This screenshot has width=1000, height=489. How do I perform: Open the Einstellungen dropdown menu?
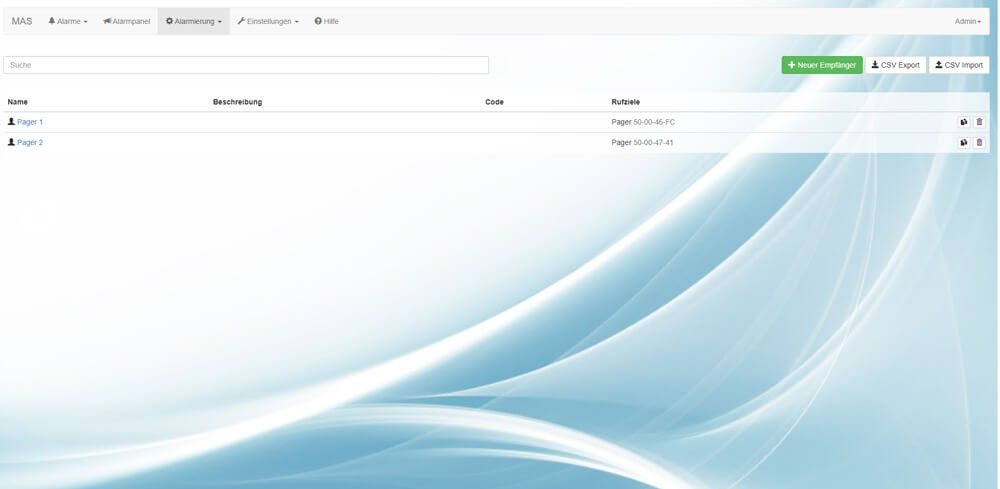click(x=268, y=21)
